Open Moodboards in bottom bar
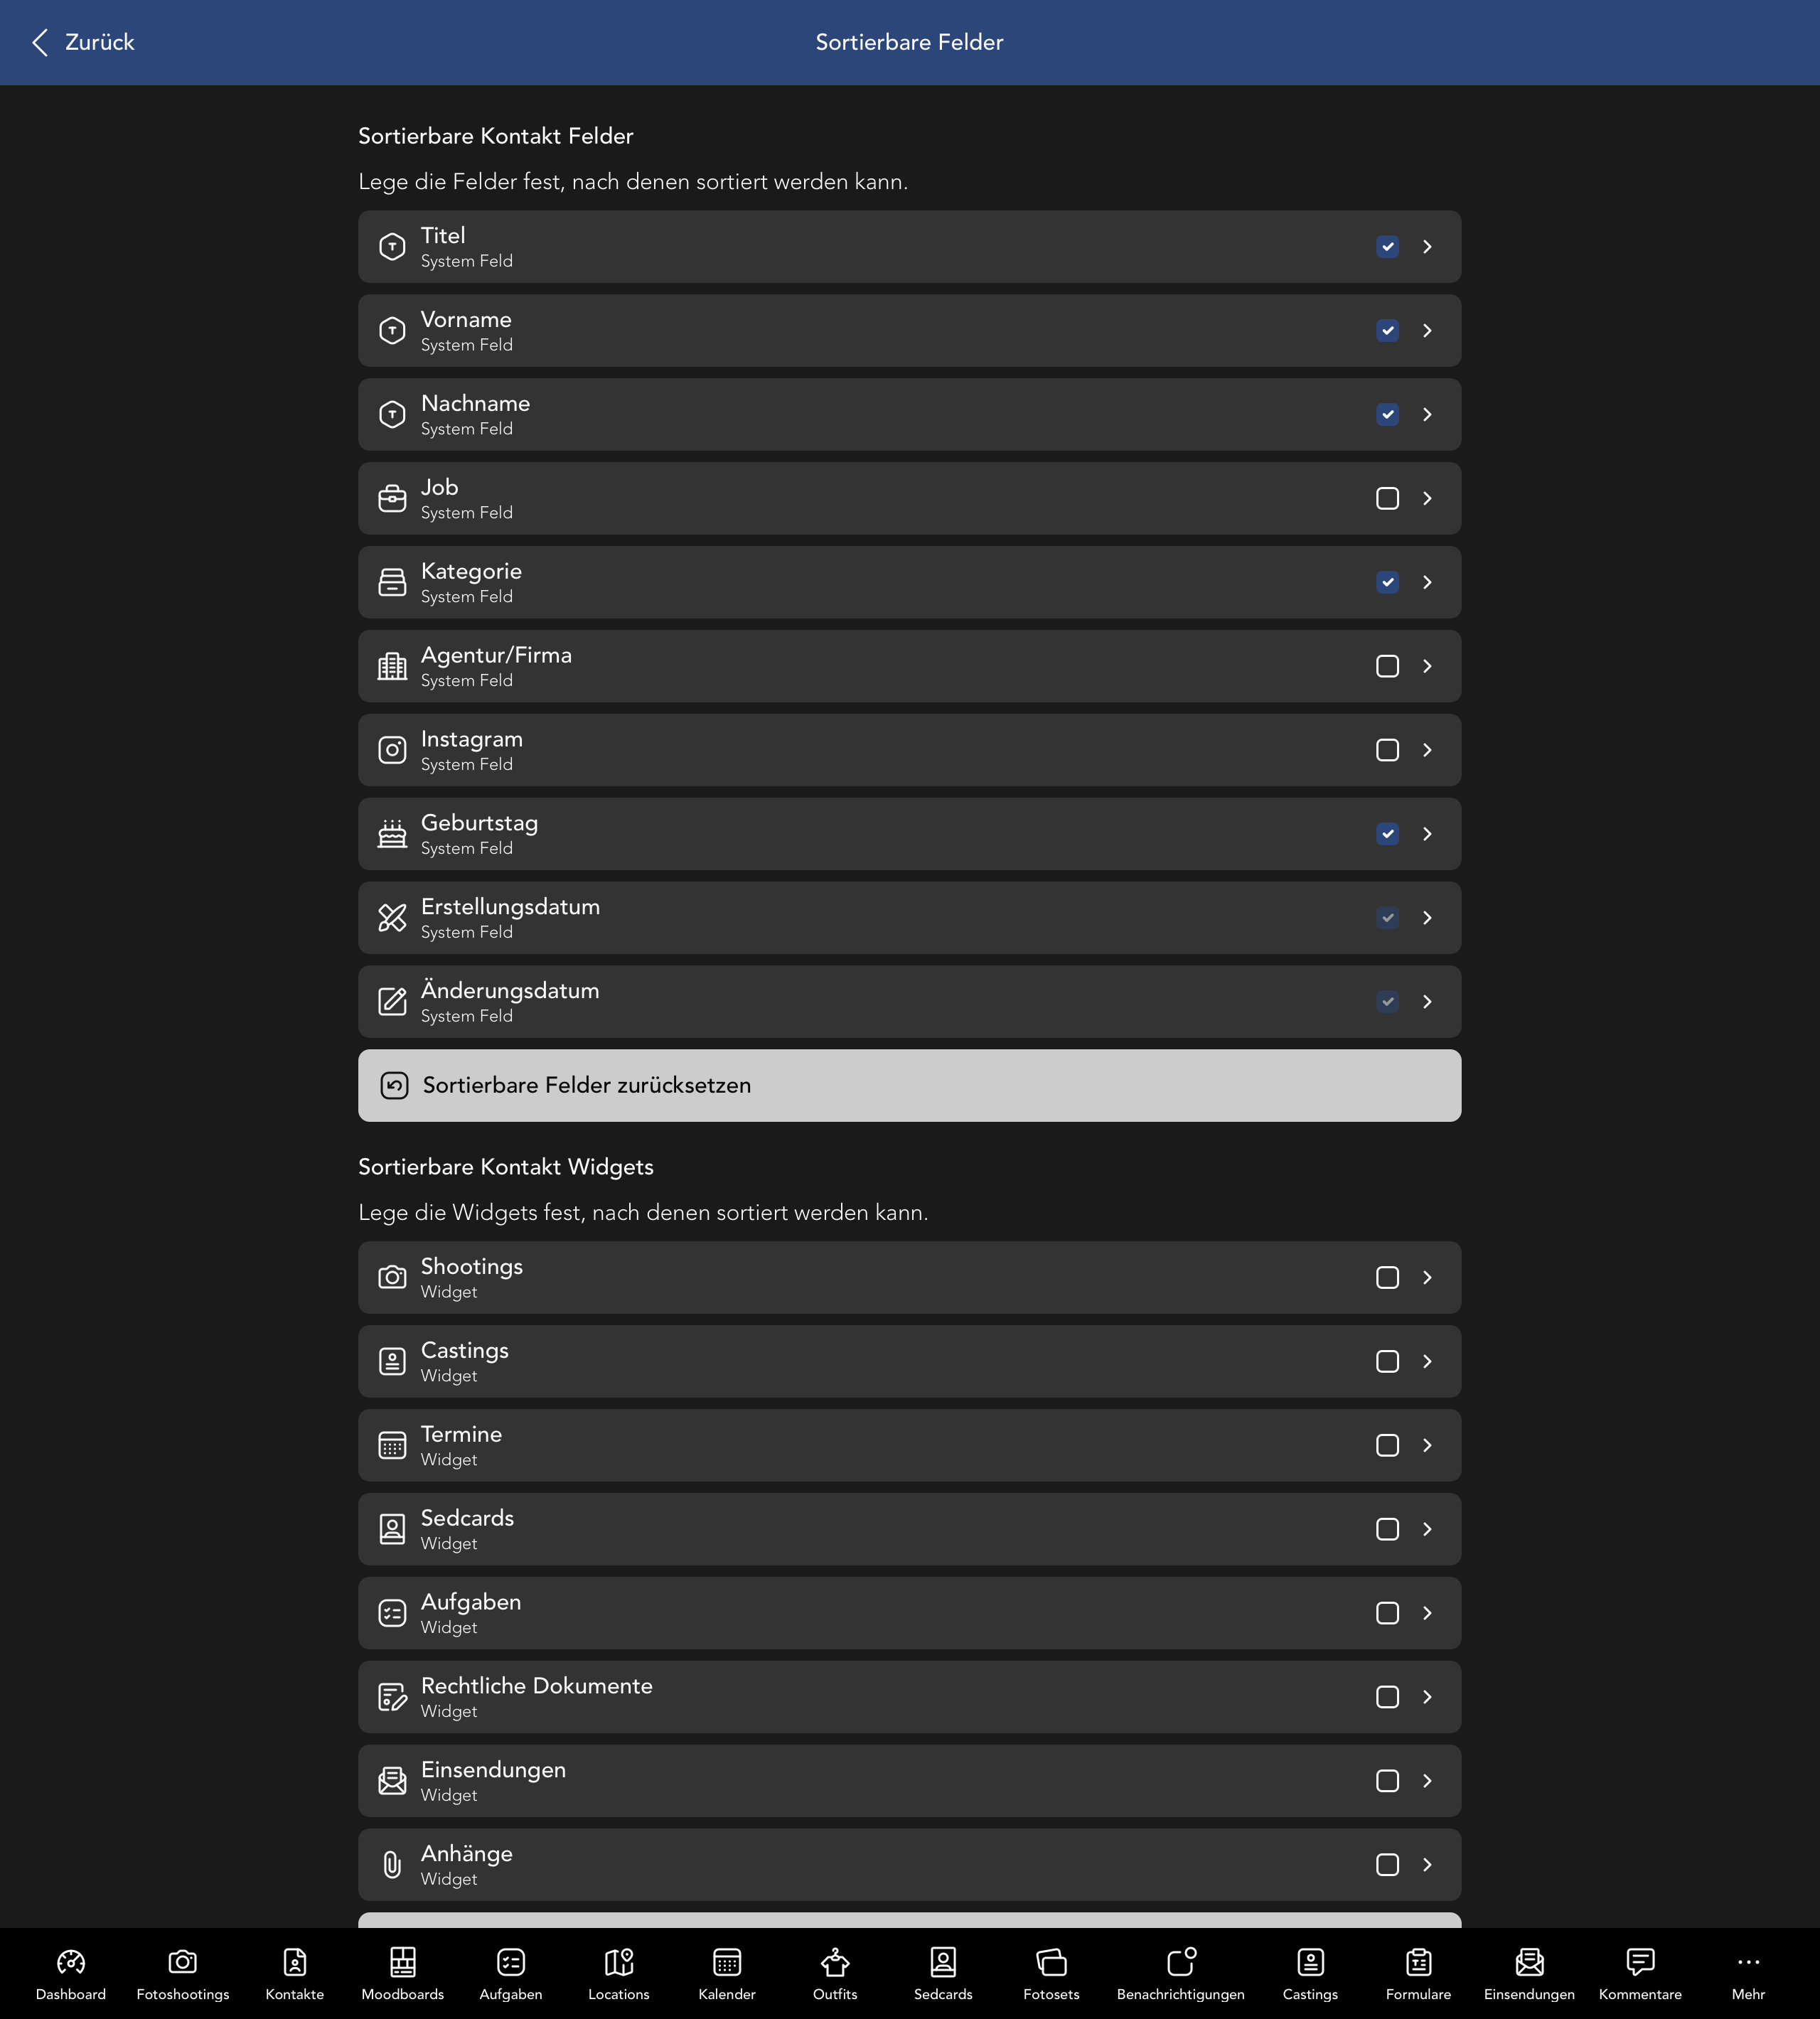This screenshot has height=2019, width=1820. click(x=403, y=1974)
